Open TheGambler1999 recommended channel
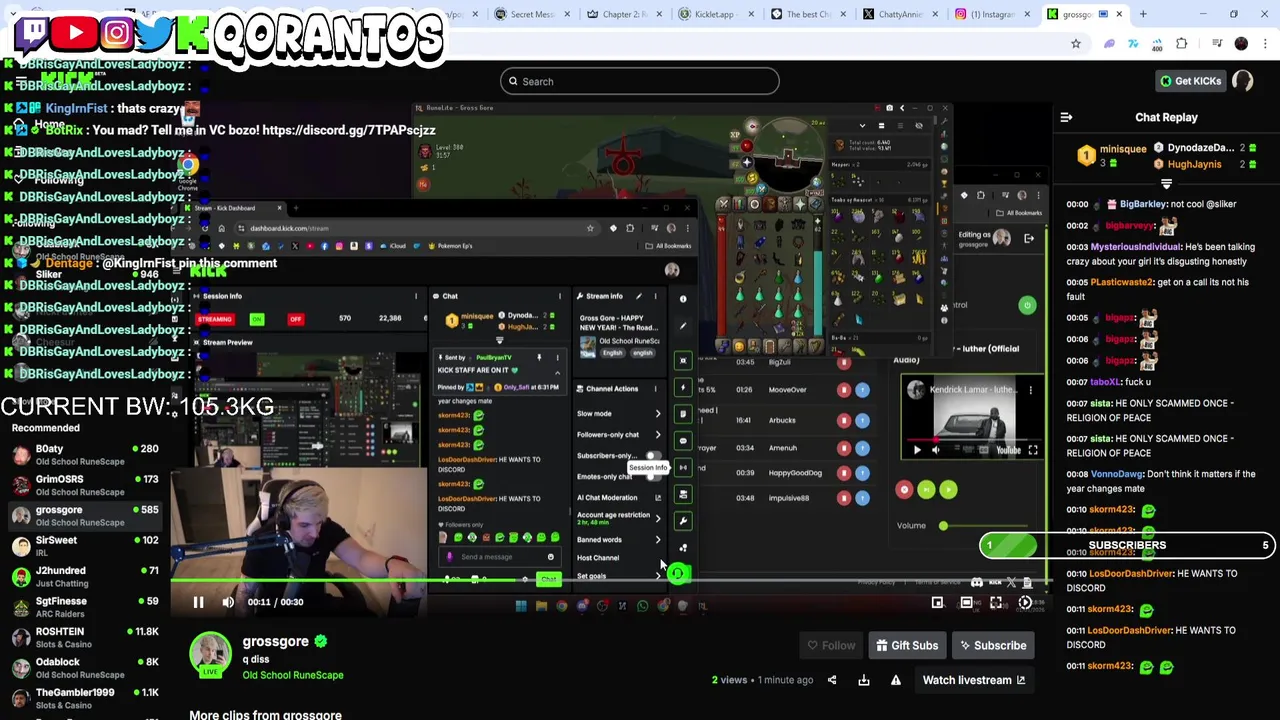 click(85, 698)
